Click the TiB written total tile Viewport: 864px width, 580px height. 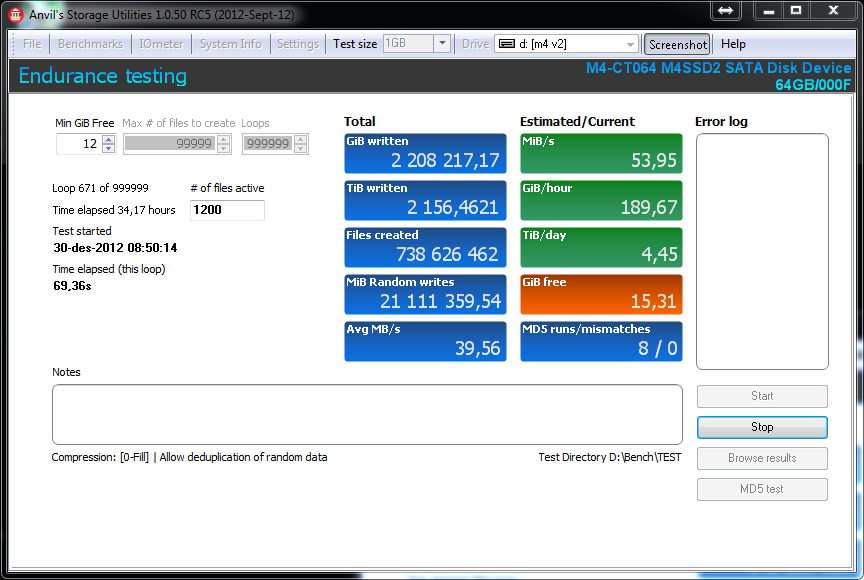point(425,200)
